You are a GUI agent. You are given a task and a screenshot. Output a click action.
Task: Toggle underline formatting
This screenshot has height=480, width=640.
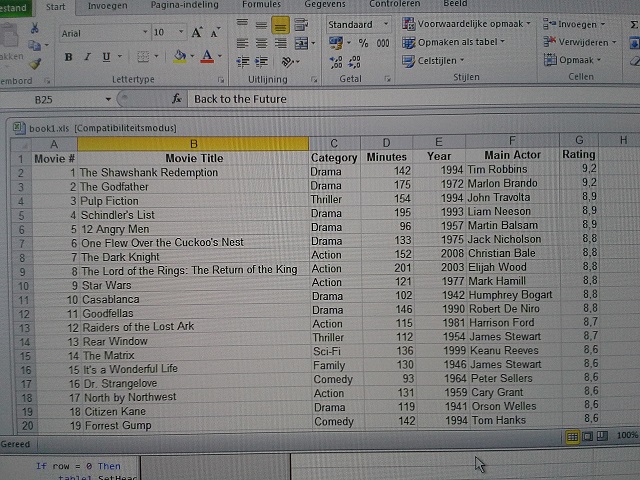click(x=106, y=57)
